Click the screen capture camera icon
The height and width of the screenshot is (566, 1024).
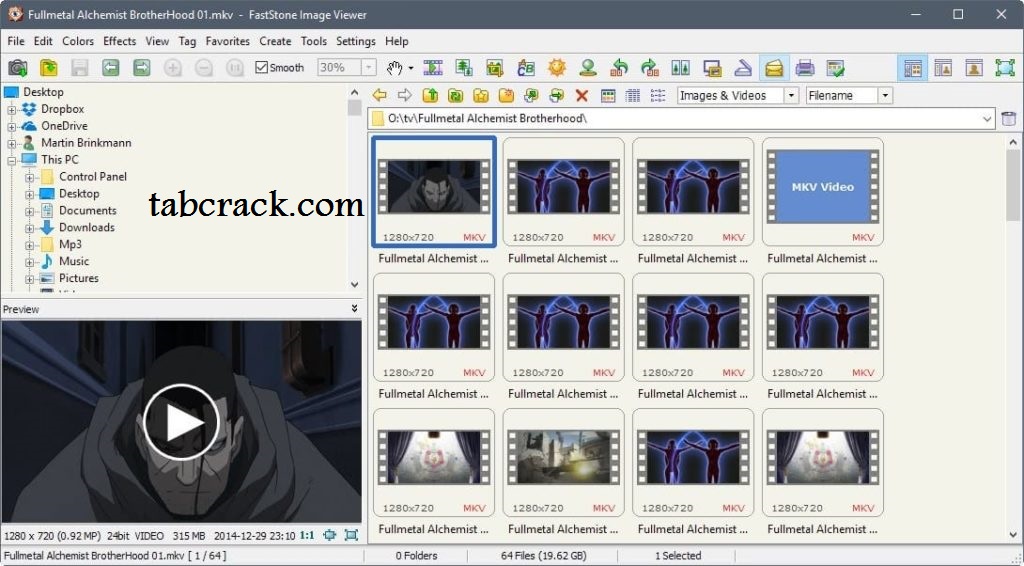pyautogui.click(x=18, y=67)
